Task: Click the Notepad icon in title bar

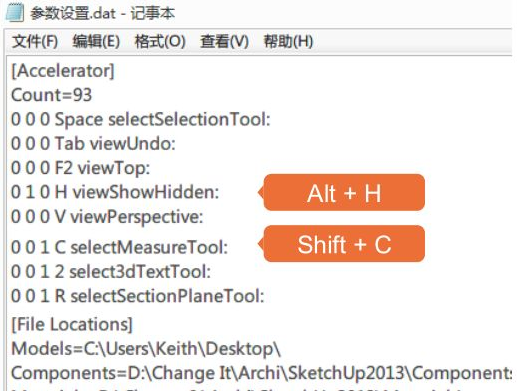Action: click(15, 12)
